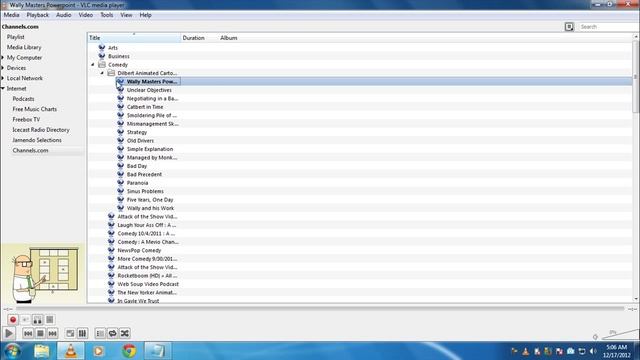This screenshot has width=640, height=360.
Task: Open the Help menu
Action: point(145,15)
